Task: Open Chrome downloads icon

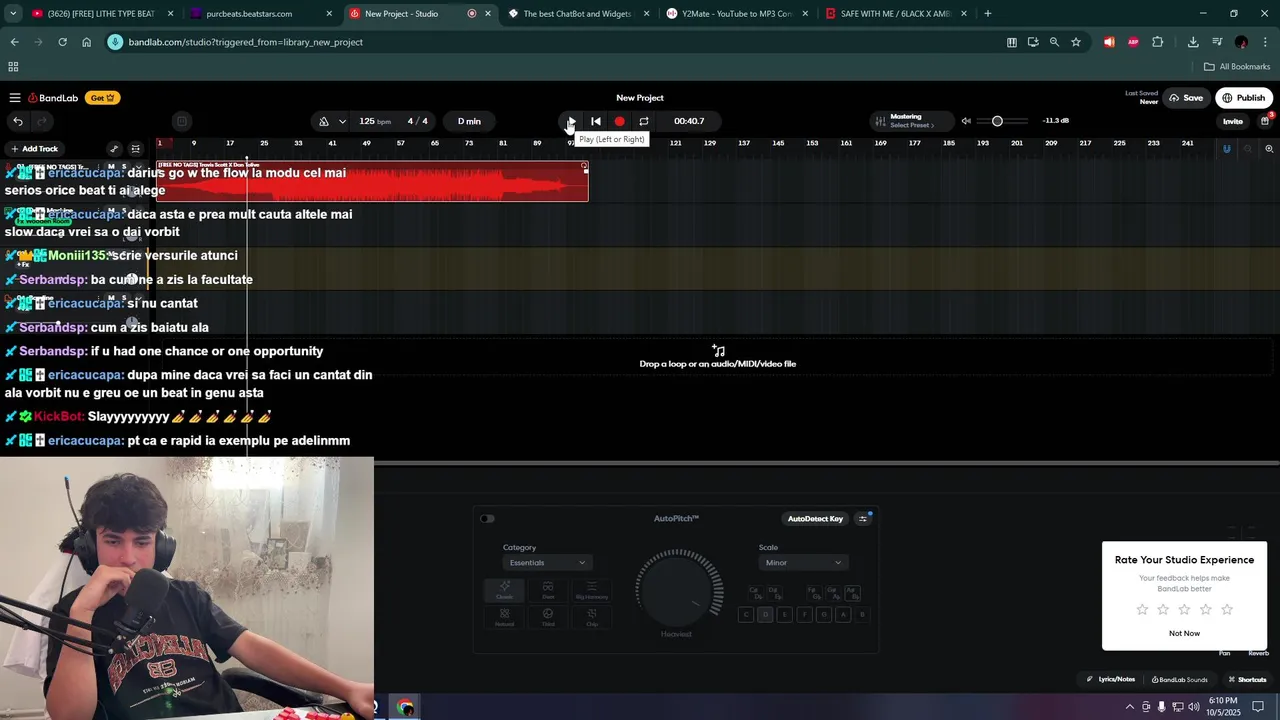Action: [1193, 42]
